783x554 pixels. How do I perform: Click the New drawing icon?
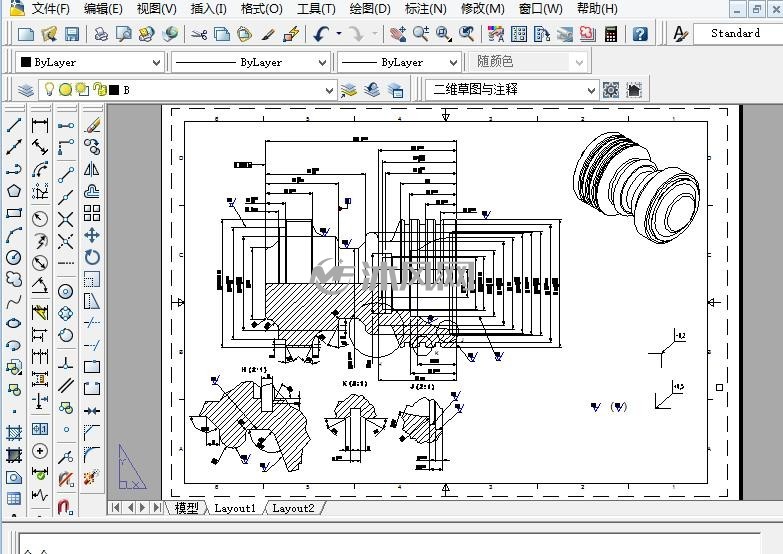tap(25, 34)
